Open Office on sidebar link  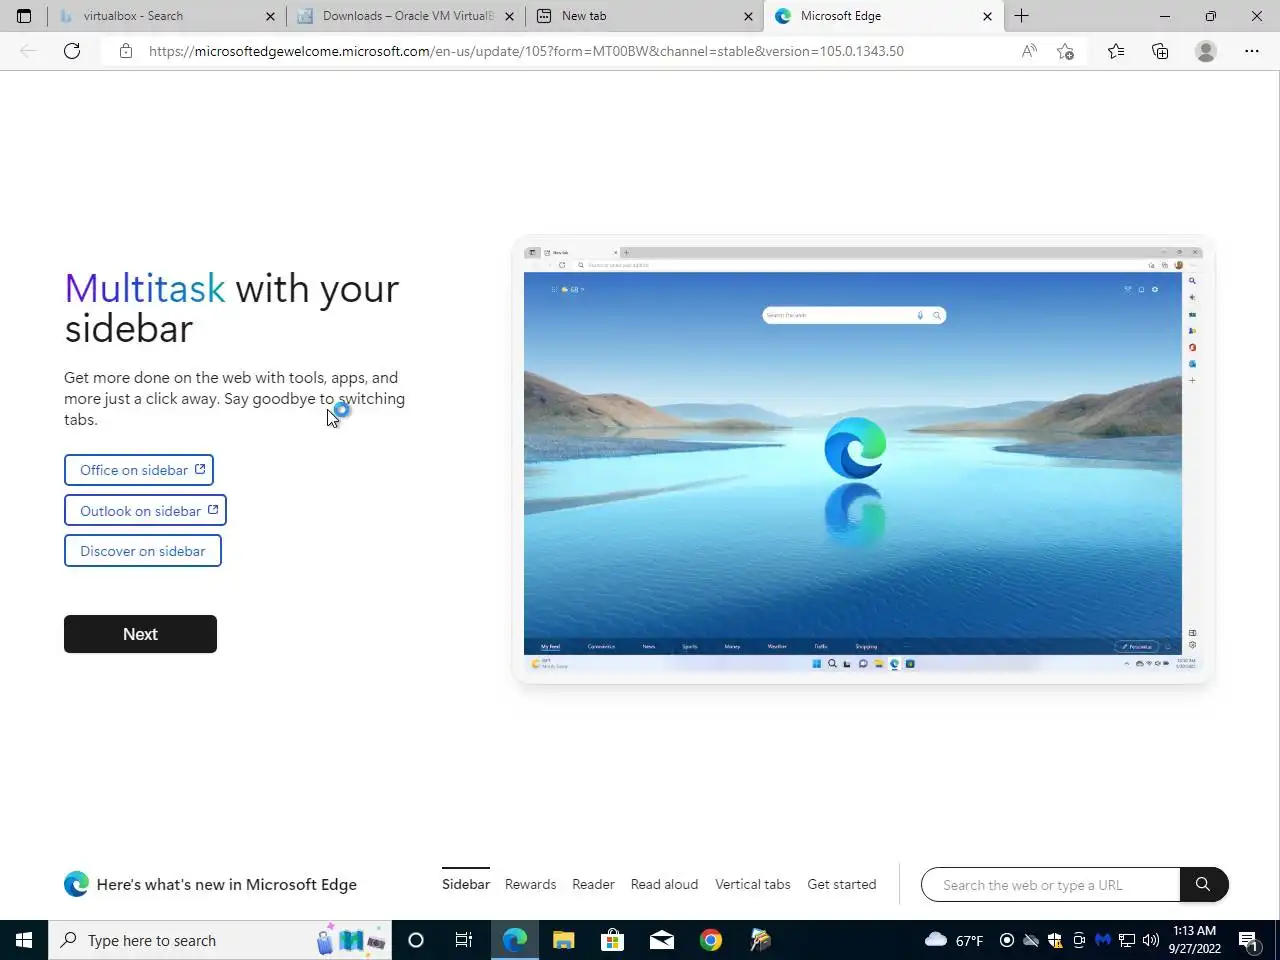[139, 470]
